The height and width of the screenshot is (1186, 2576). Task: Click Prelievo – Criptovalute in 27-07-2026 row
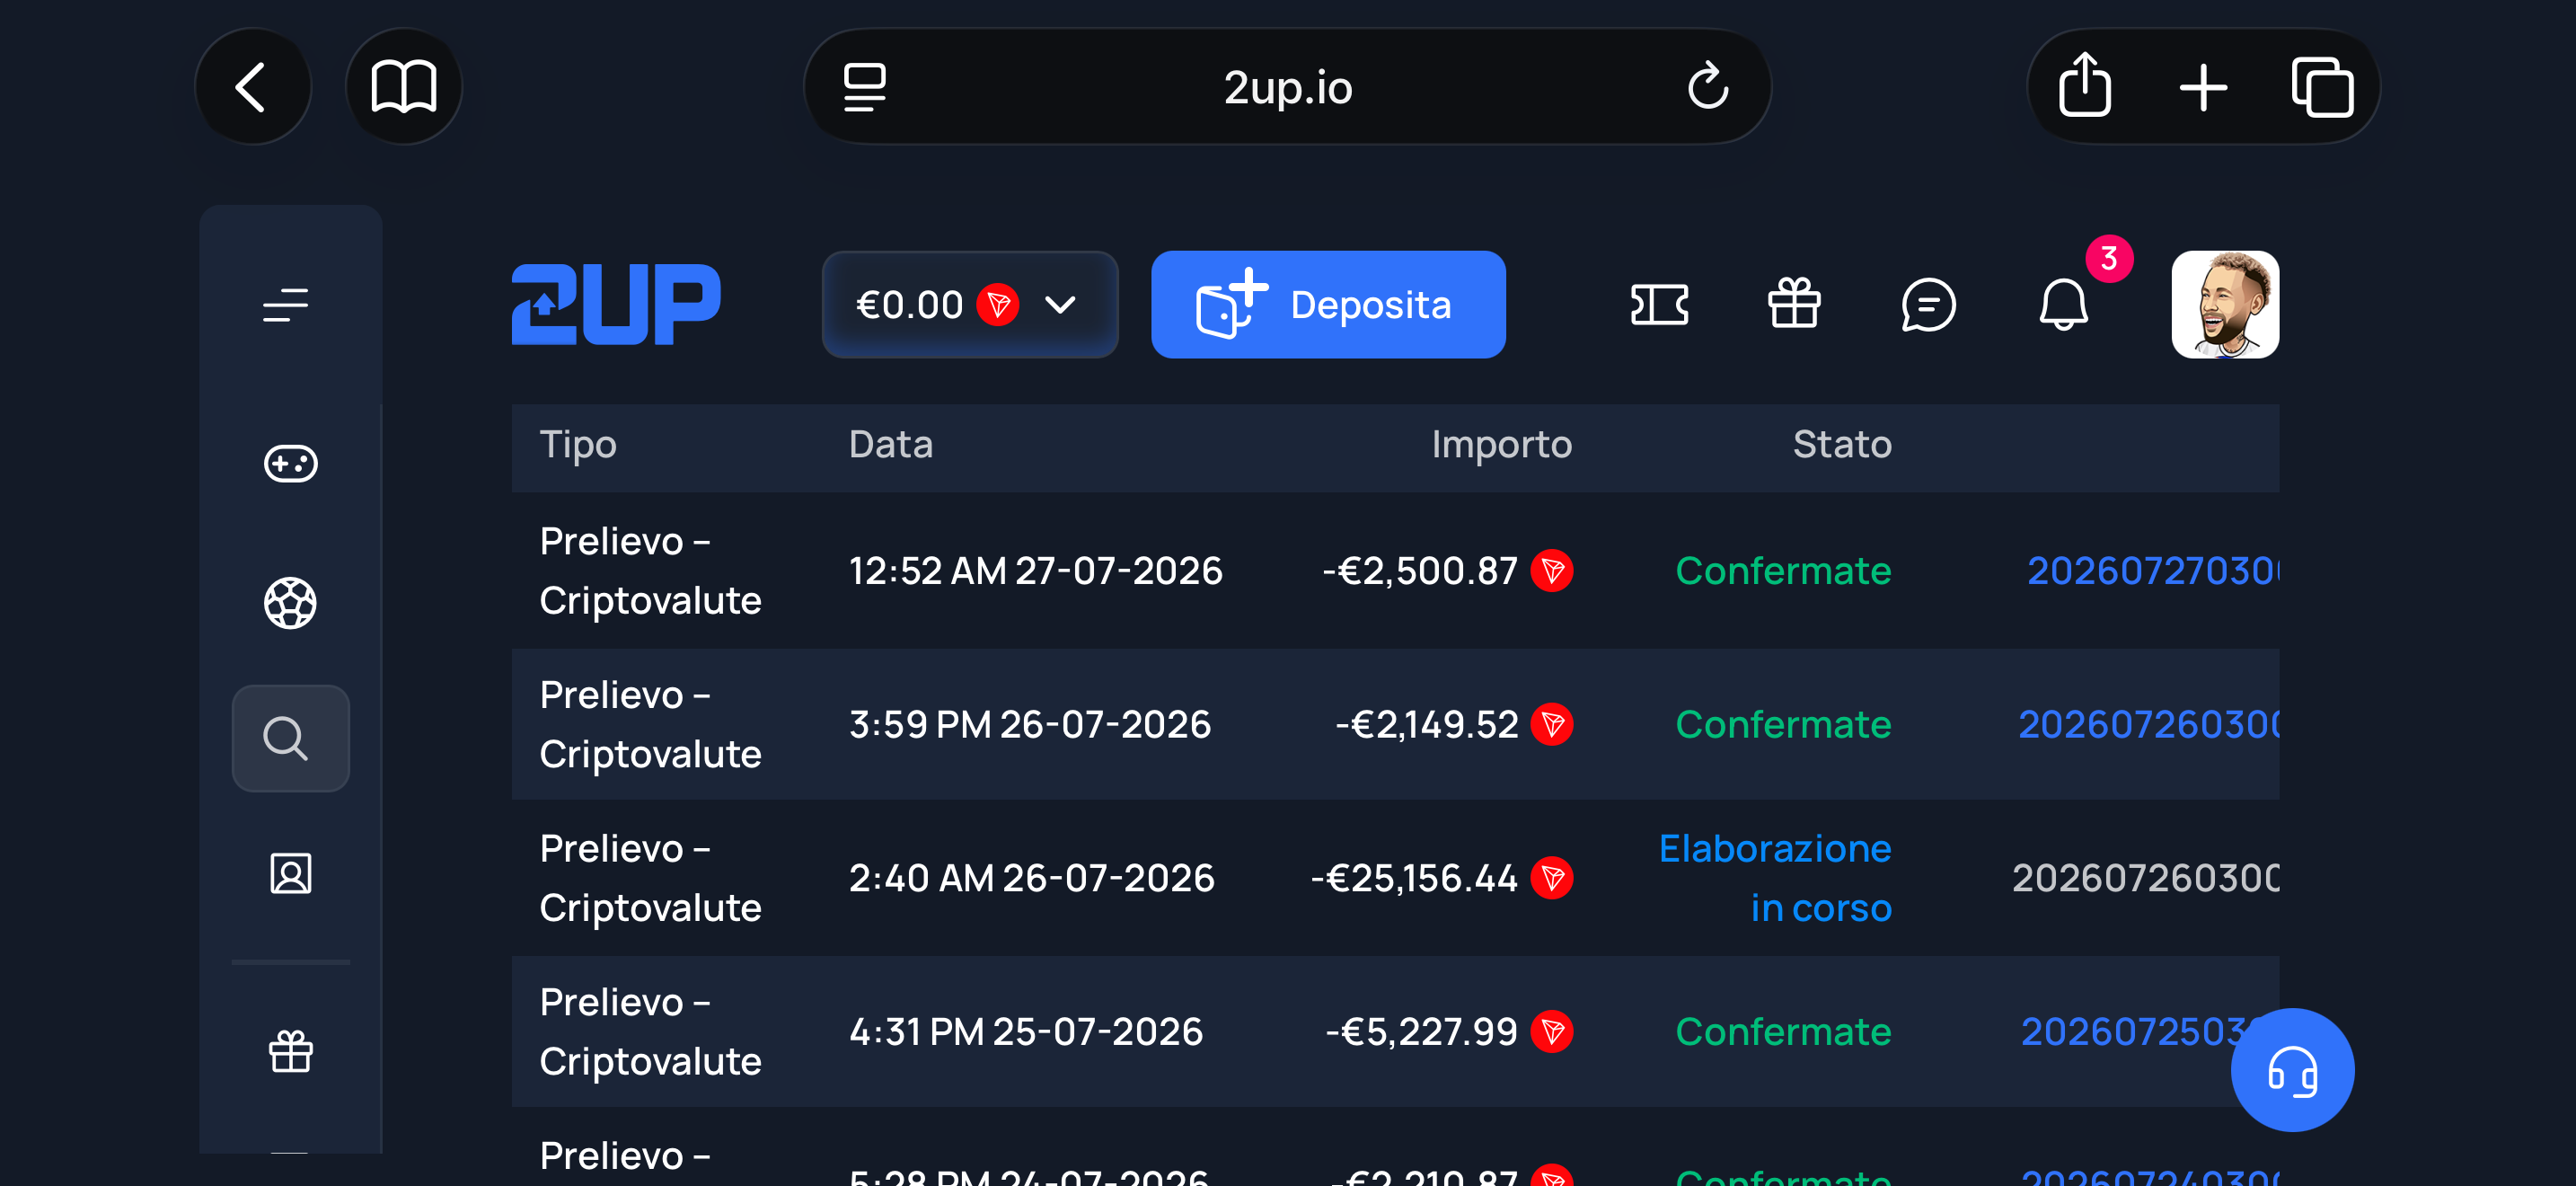click(x=650, y=571)
